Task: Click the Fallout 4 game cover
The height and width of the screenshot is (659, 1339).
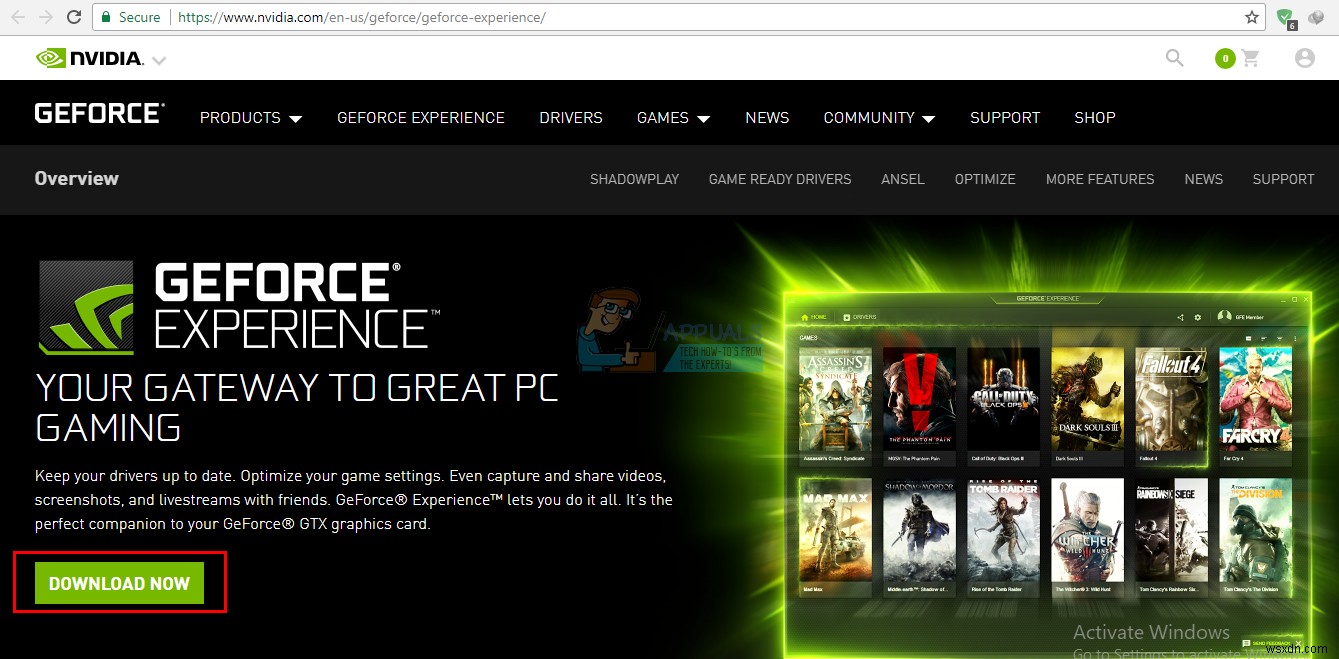Action: coord(1172,400)
